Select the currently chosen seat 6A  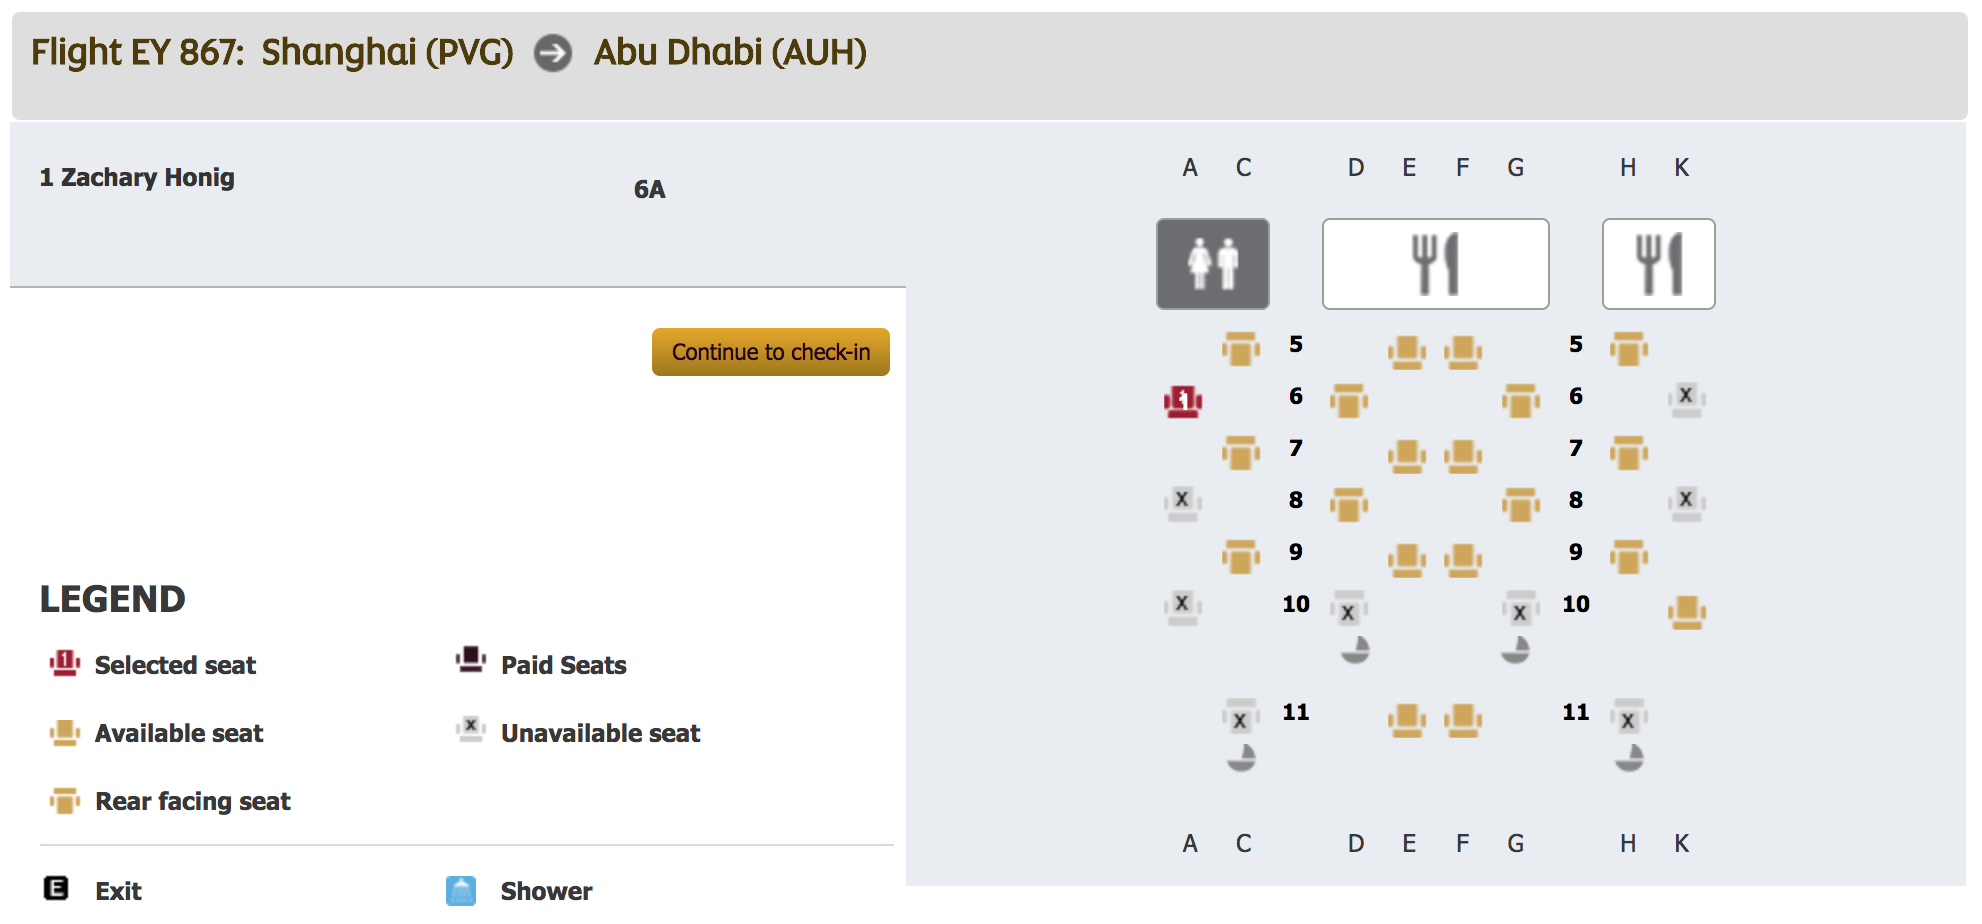pyautogui.click(x=1183, y=401)
